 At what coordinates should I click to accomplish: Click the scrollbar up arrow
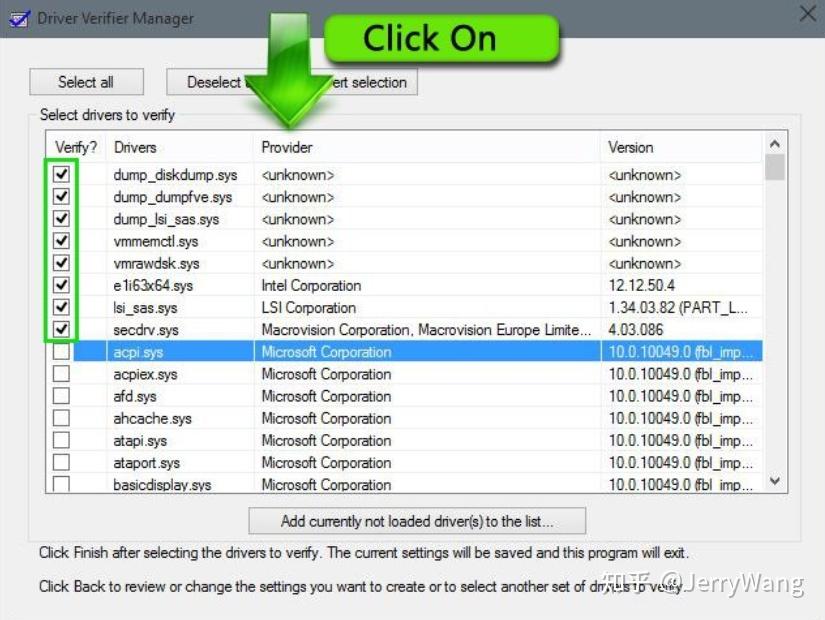coord(775,144)
